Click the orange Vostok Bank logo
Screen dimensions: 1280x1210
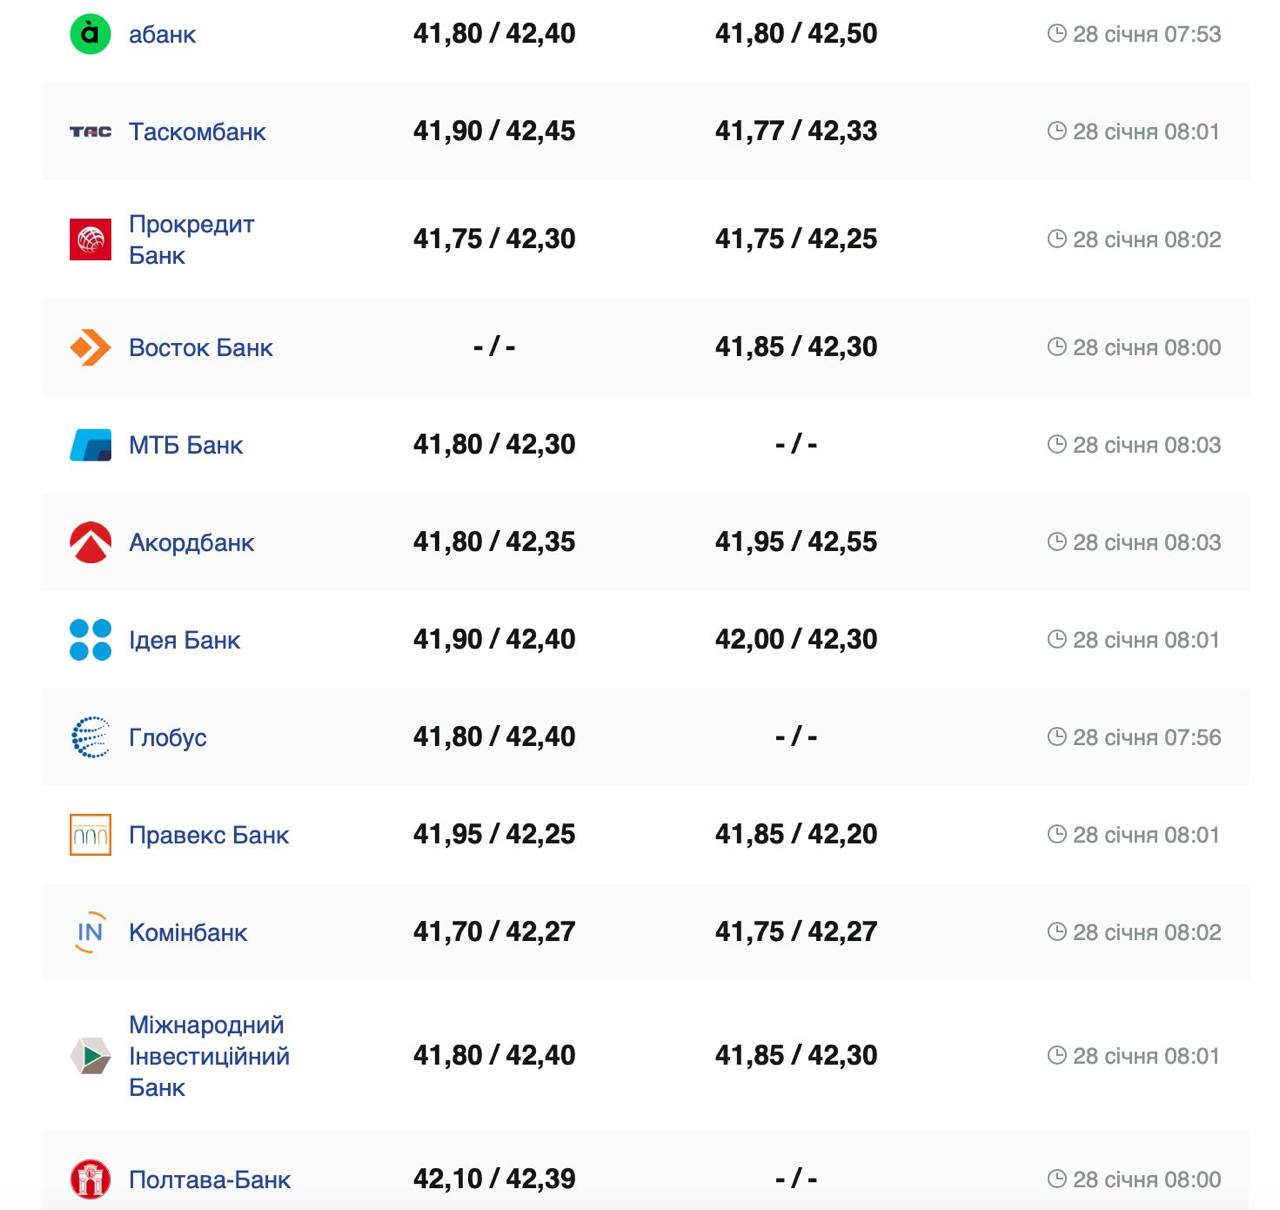point(90,348)
